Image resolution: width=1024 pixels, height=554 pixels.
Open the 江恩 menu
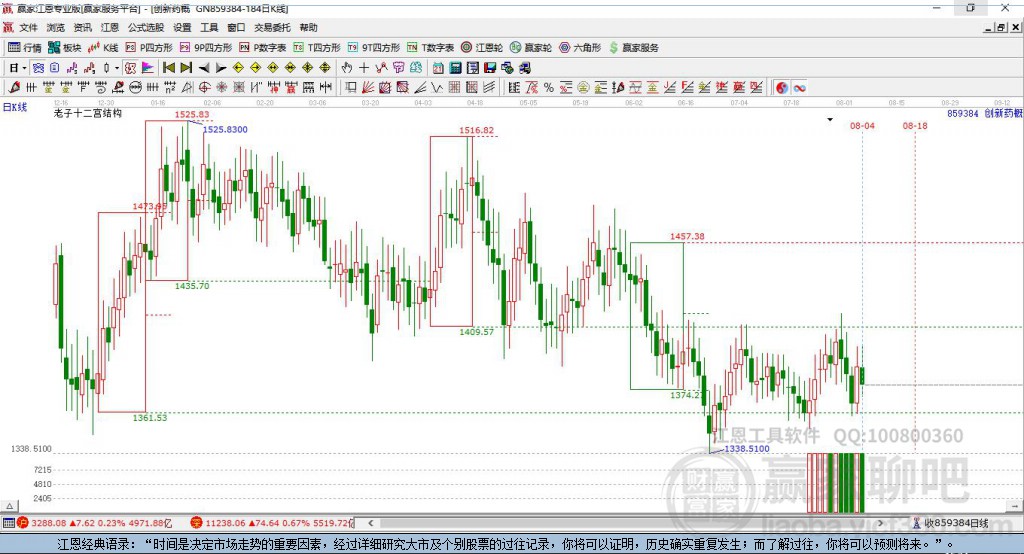click(x=110, y=27)
